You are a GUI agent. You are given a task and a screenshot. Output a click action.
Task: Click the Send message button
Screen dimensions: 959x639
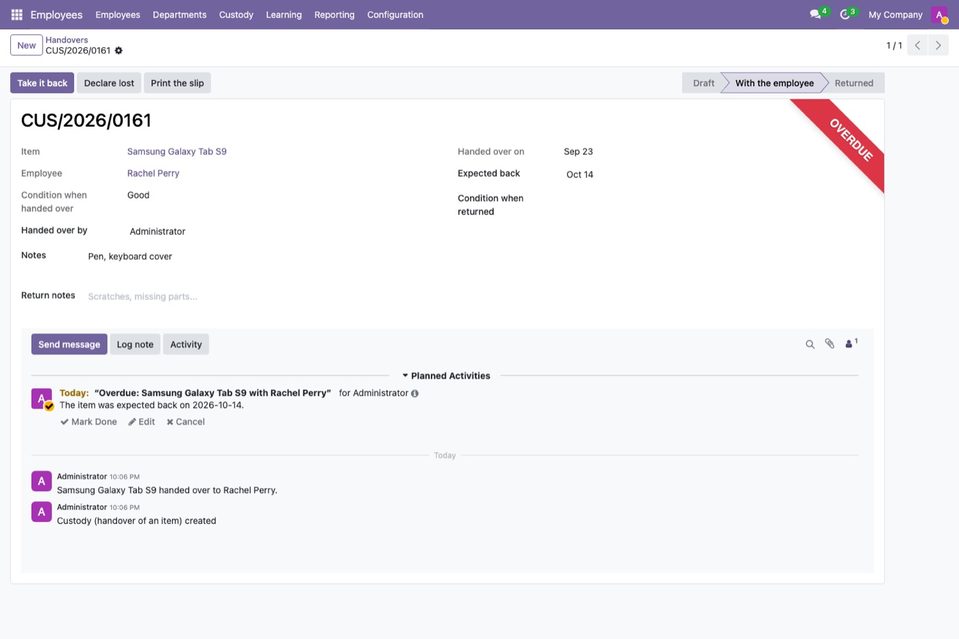(69, 344)
